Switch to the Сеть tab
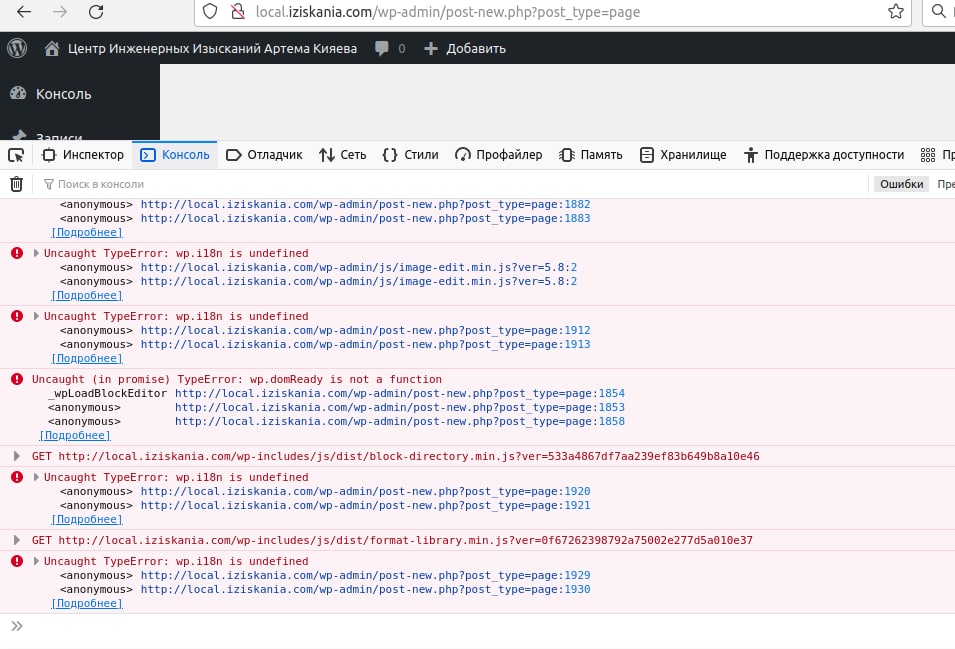Viewport: 955px width, 649px height. click(342, 155)
